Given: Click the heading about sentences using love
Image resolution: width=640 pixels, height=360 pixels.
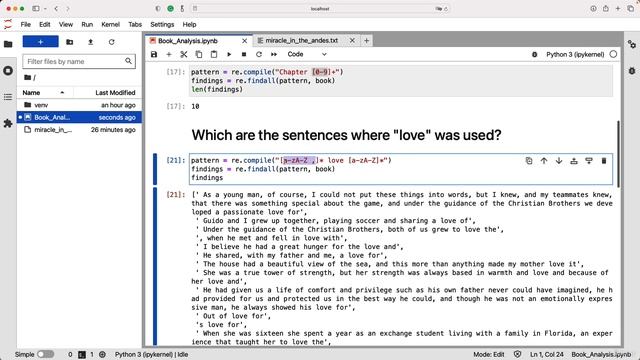Looking at the screenshot, I should pyautogui.click(x=346, y=135).
